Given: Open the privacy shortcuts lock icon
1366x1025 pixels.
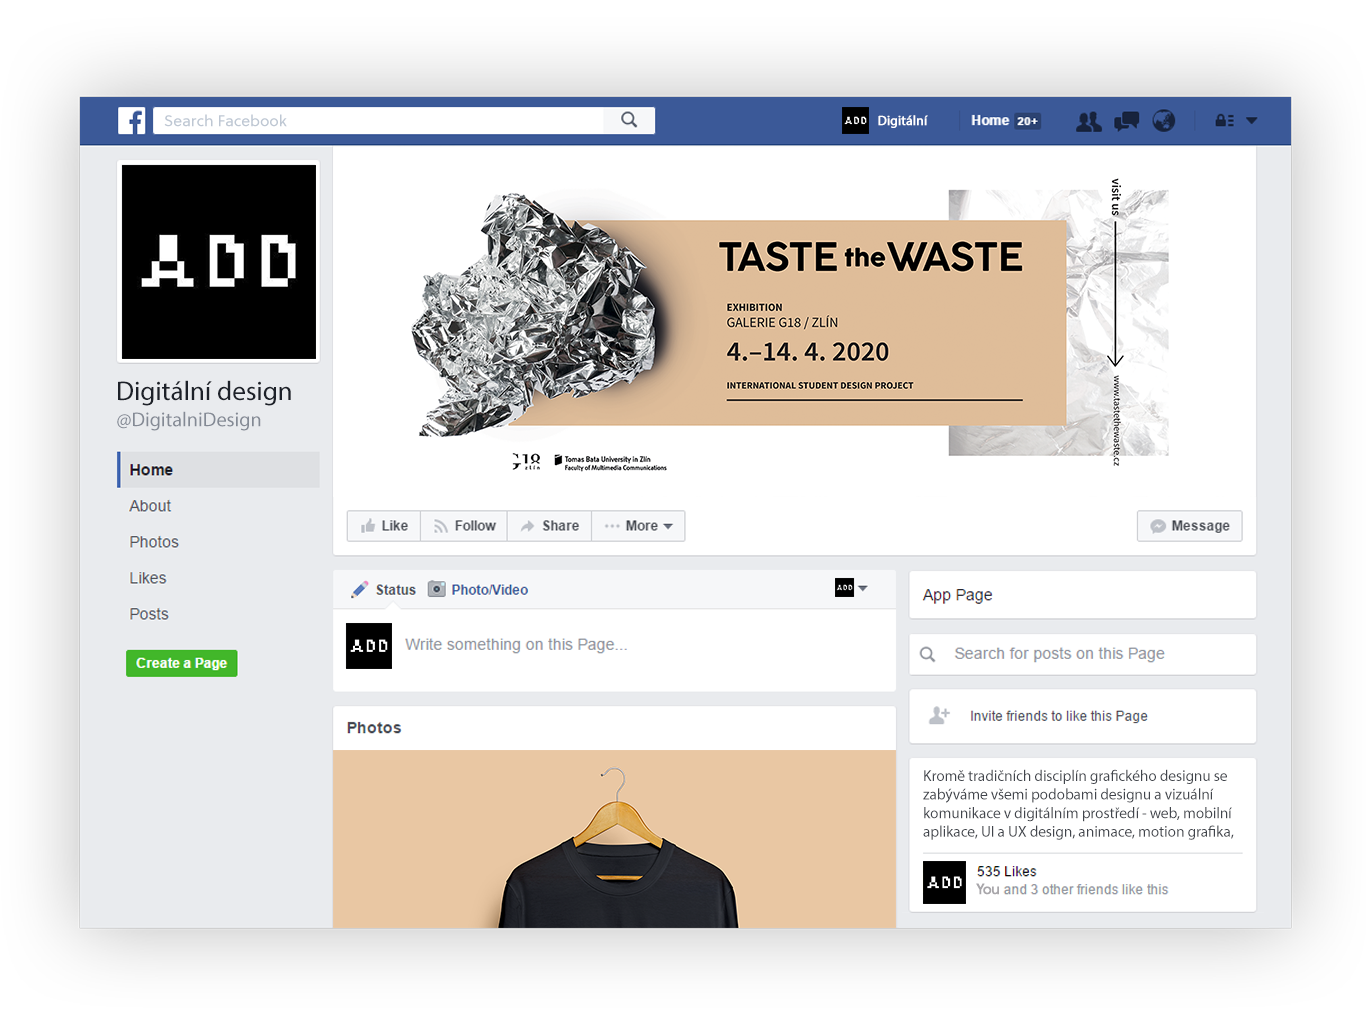Looking at the screenshot, I should click(x=1224, y=121).
